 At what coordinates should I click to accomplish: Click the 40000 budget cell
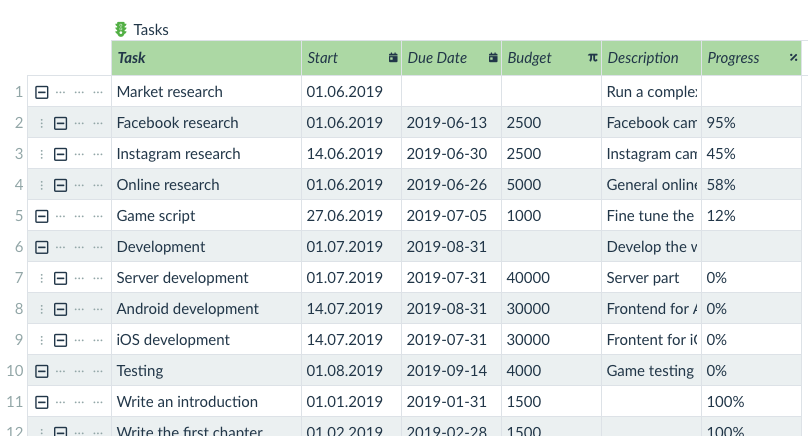click(551, 278)
